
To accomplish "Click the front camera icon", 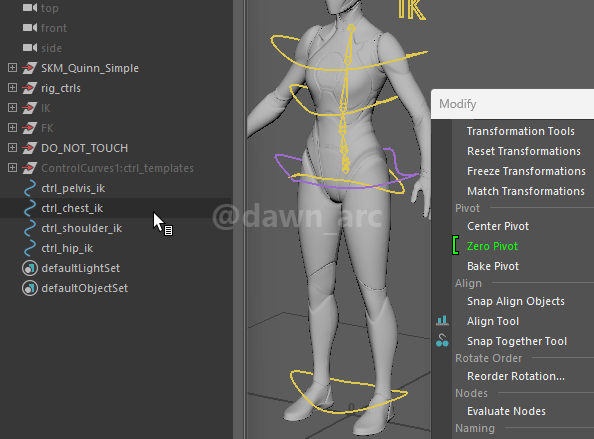I will coord(30,28).
